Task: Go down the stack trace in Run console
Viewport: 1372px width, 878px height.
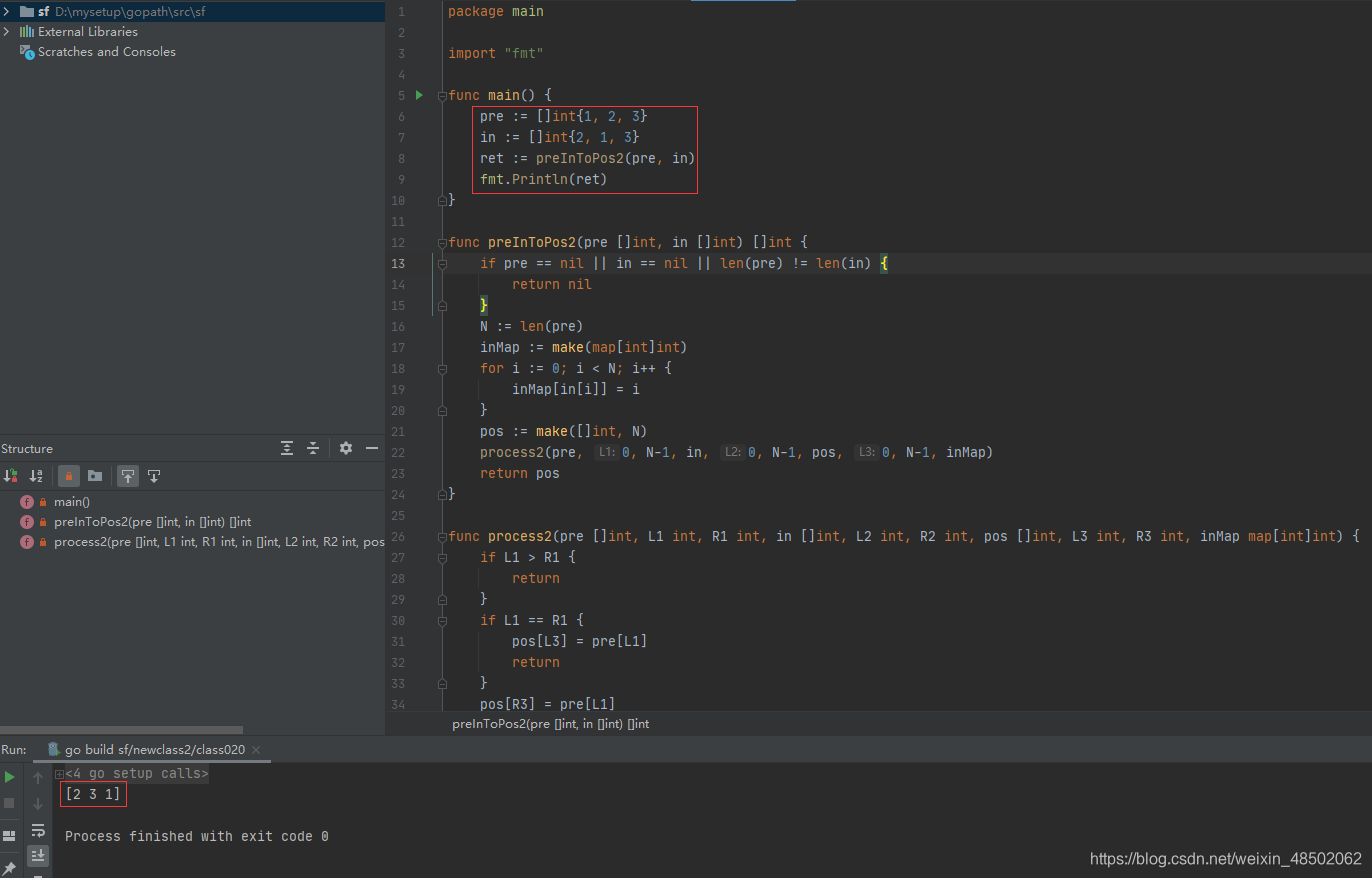Action: click(x=38, y=803)
